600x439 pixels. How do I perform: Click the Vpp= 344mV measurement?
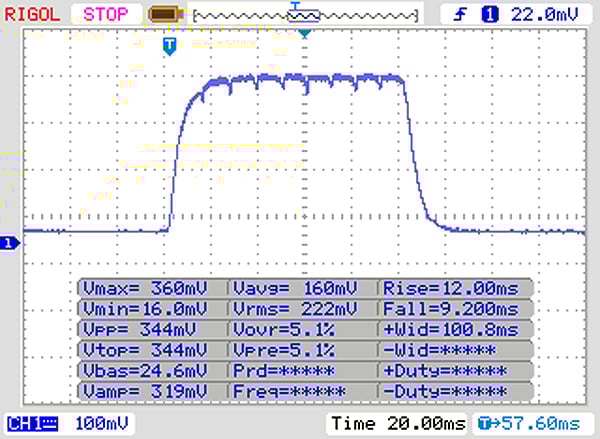point(140,329)
